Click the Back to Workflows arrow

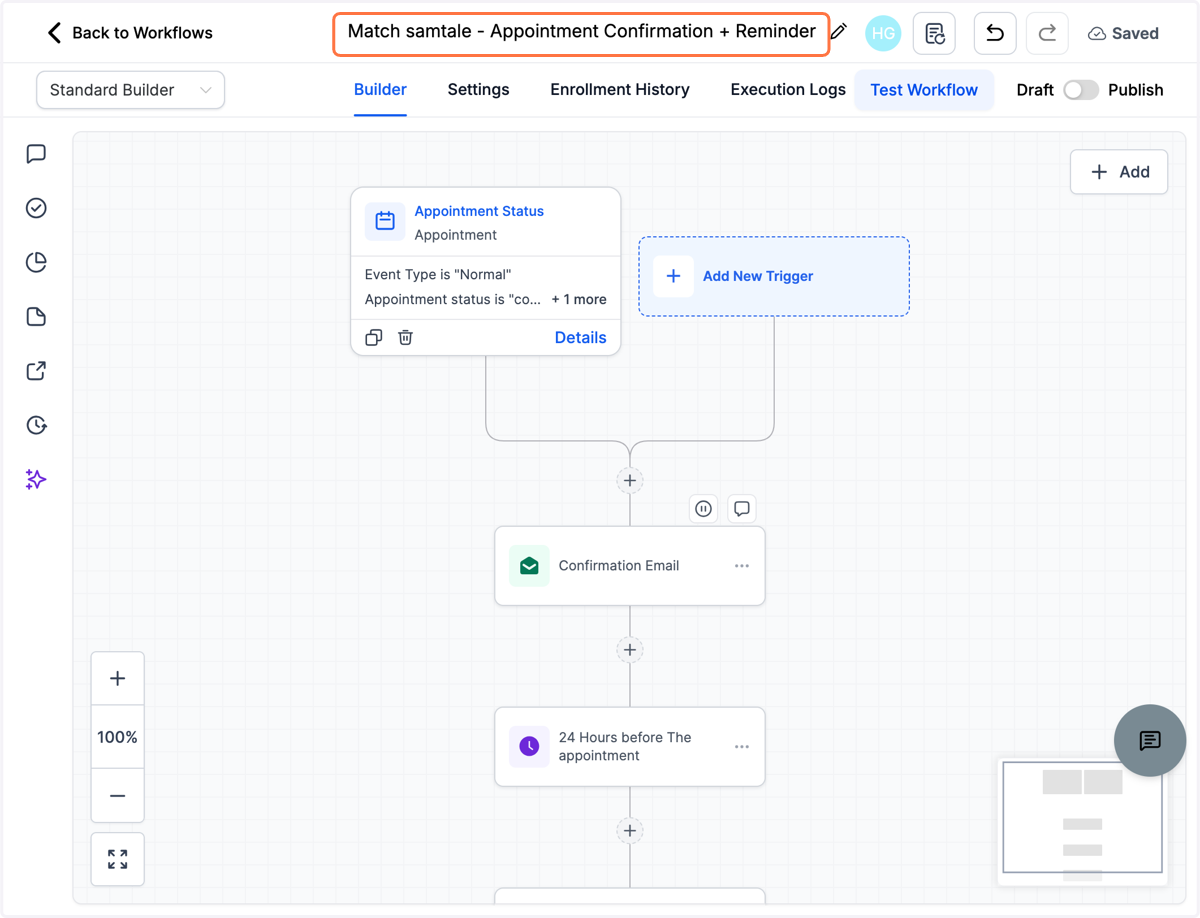click(x=54, y=33)
